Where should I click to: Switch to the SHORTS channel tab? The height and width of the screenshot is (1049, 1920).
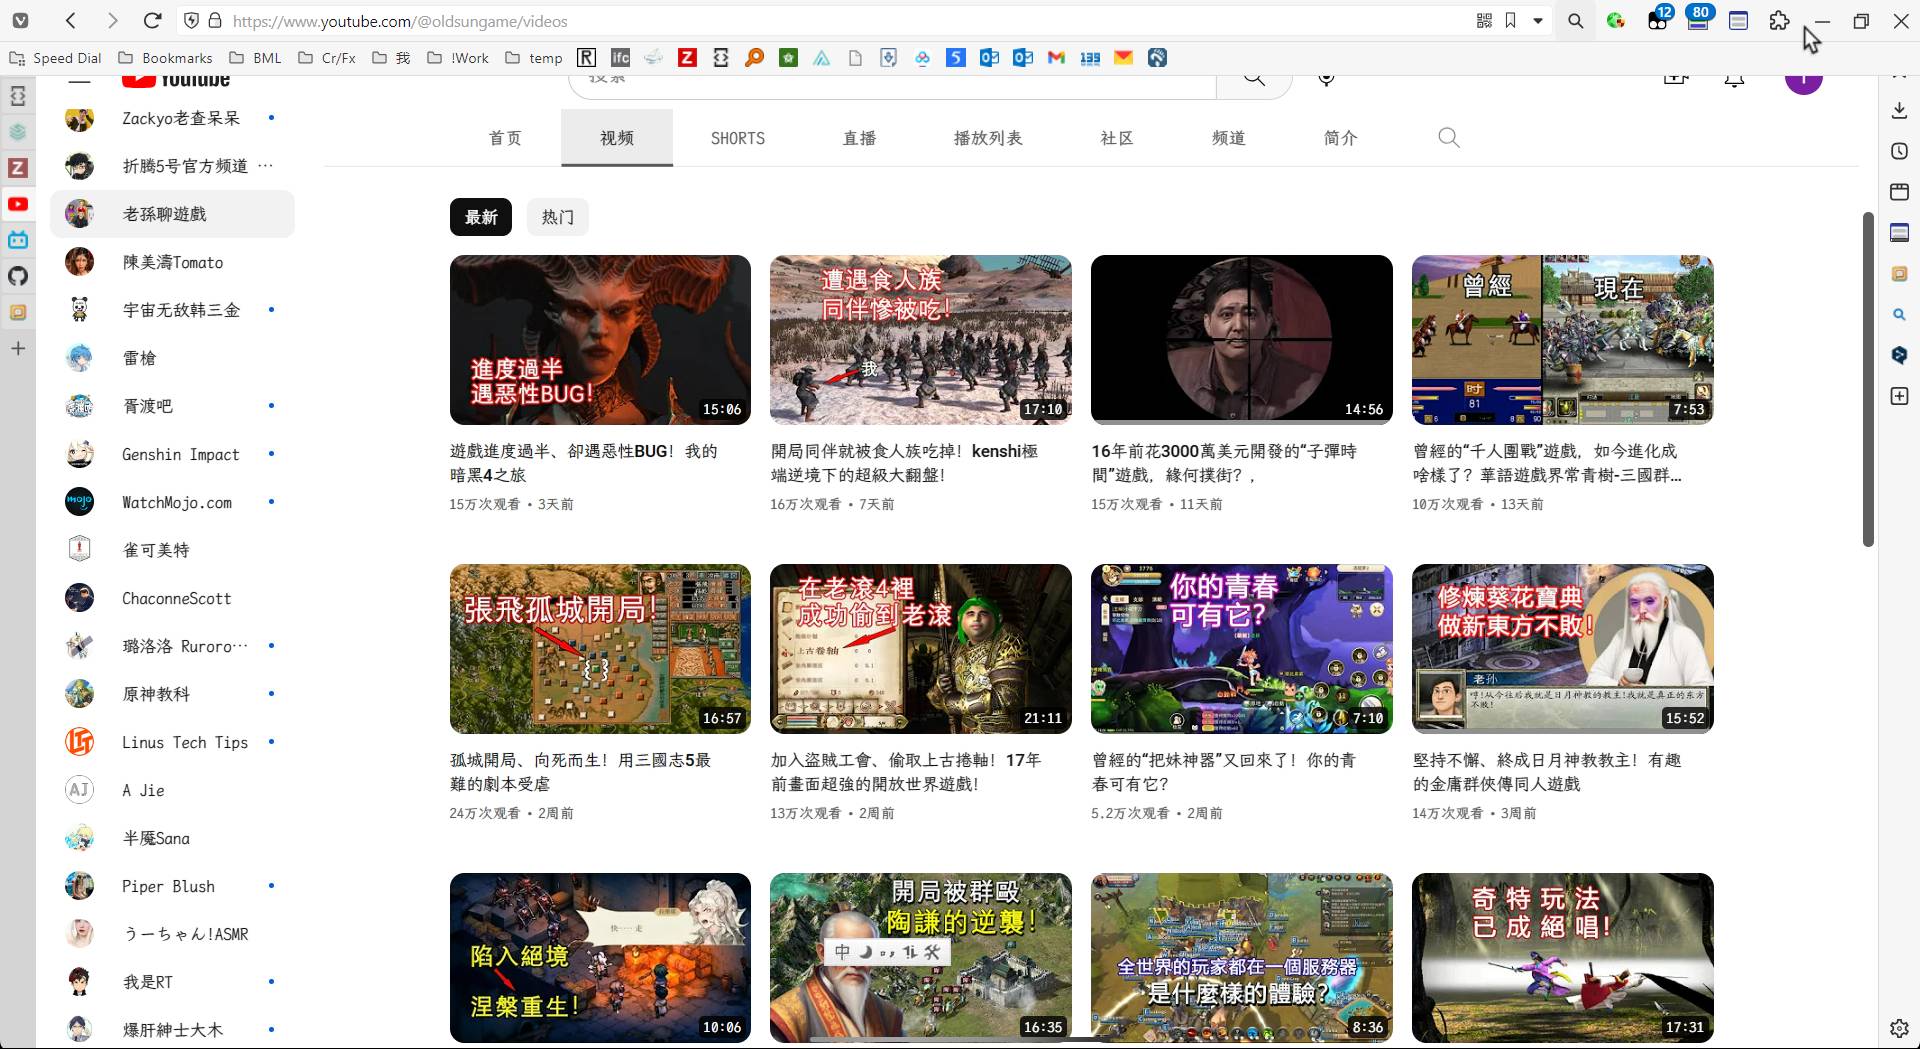[737, 138]
